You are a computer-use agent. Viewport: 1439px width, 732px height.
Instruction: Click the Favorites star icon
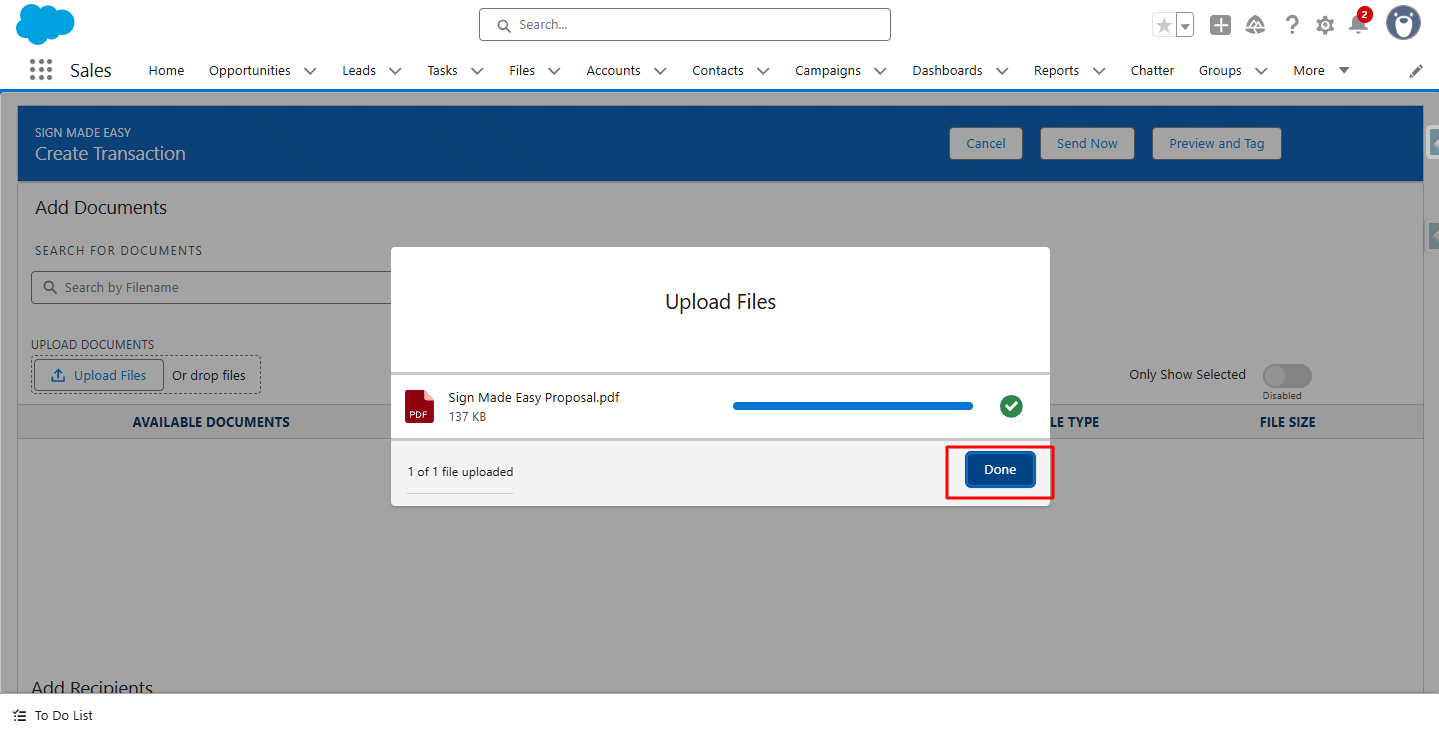coord(1164,25)
